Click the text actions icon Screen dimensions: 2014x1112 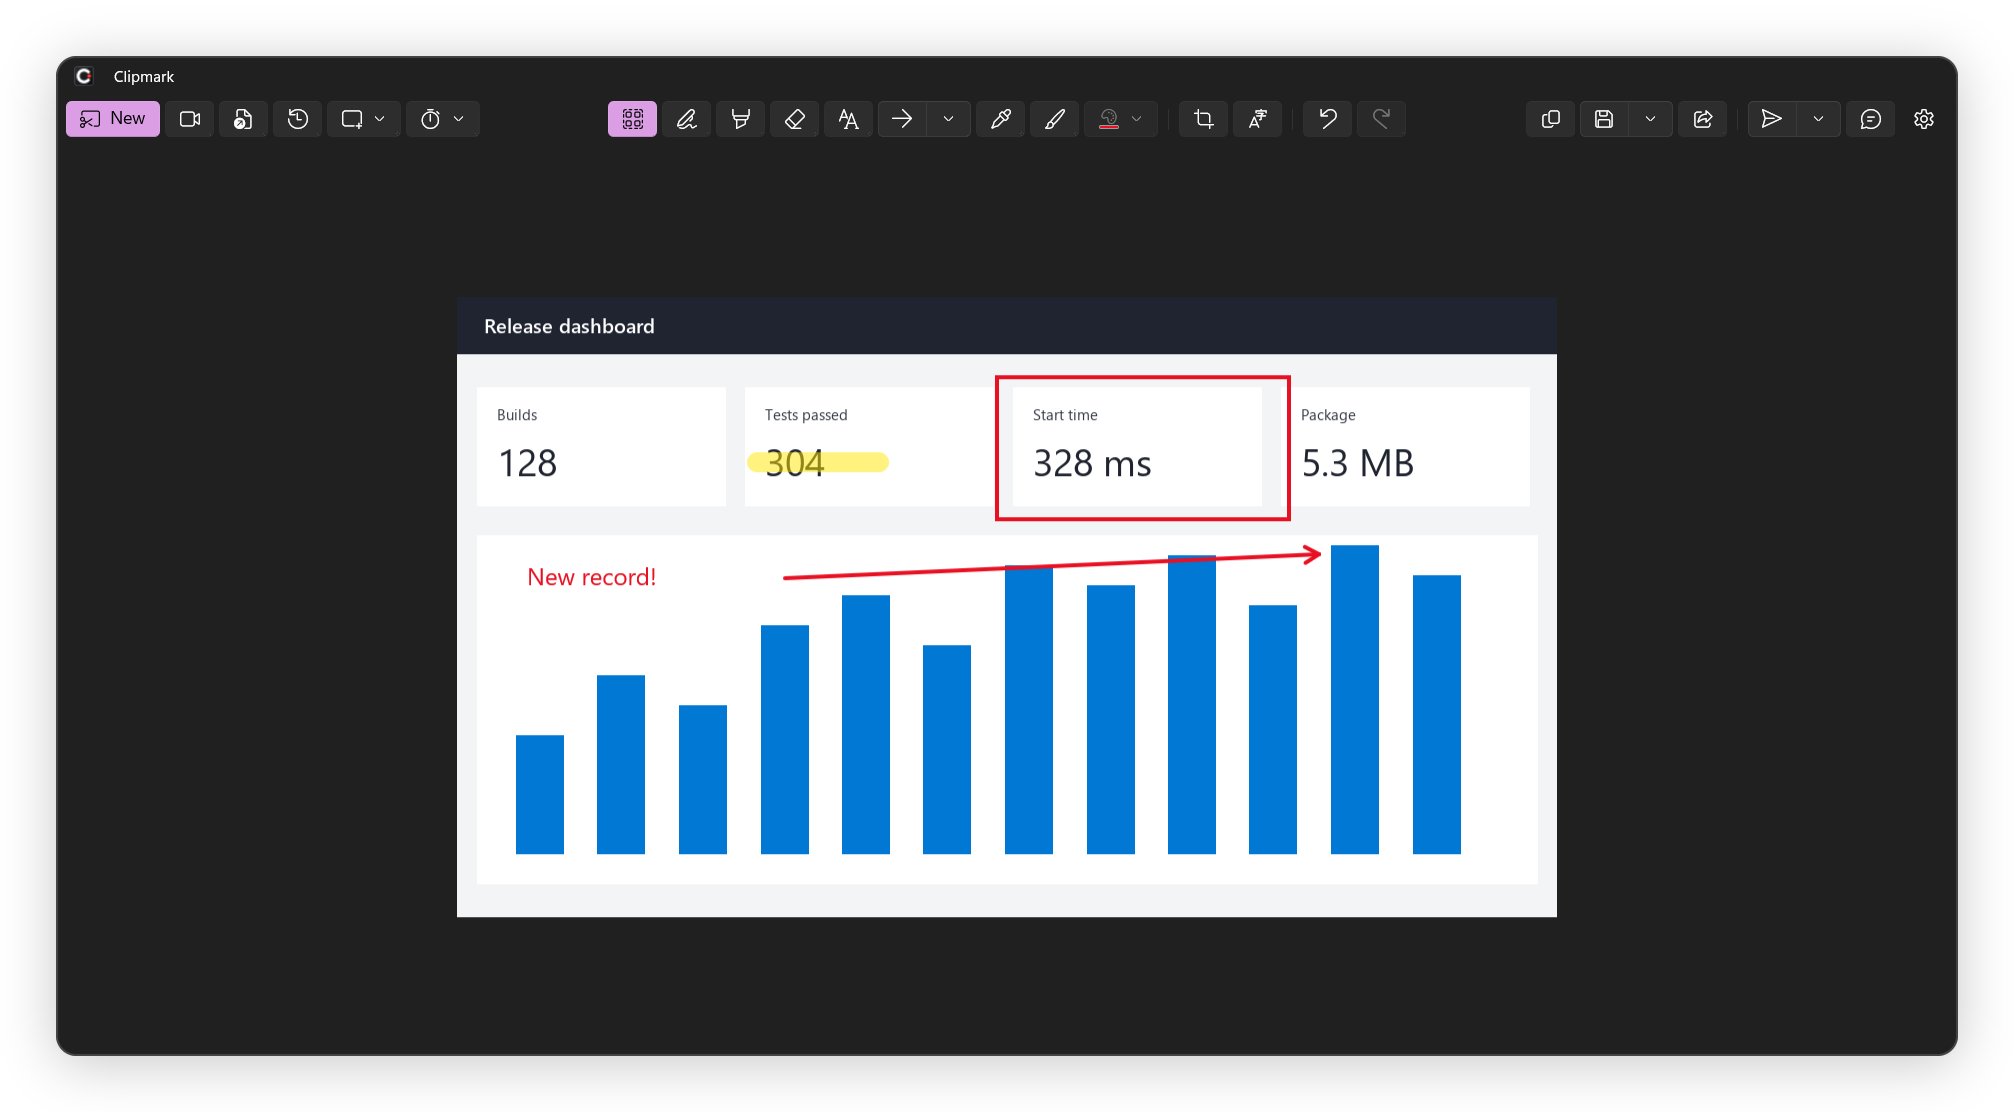1258,119
